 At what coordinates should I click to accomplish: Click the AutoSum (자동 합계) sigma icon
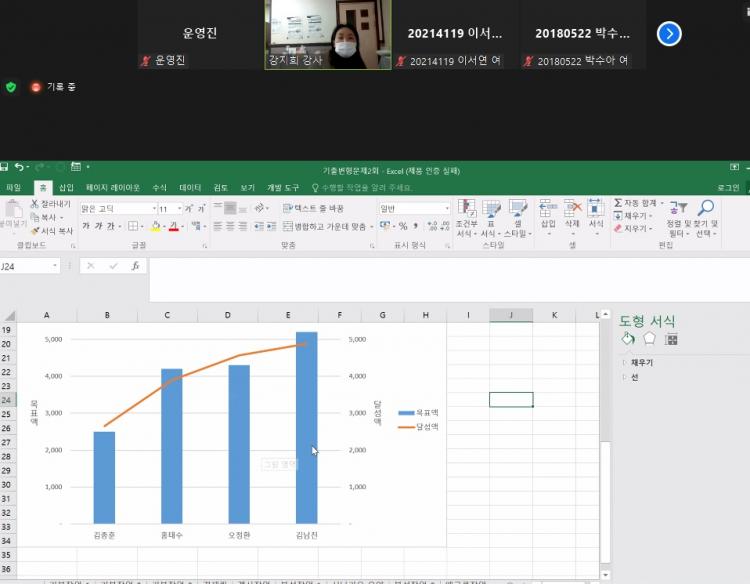[618, 204]
